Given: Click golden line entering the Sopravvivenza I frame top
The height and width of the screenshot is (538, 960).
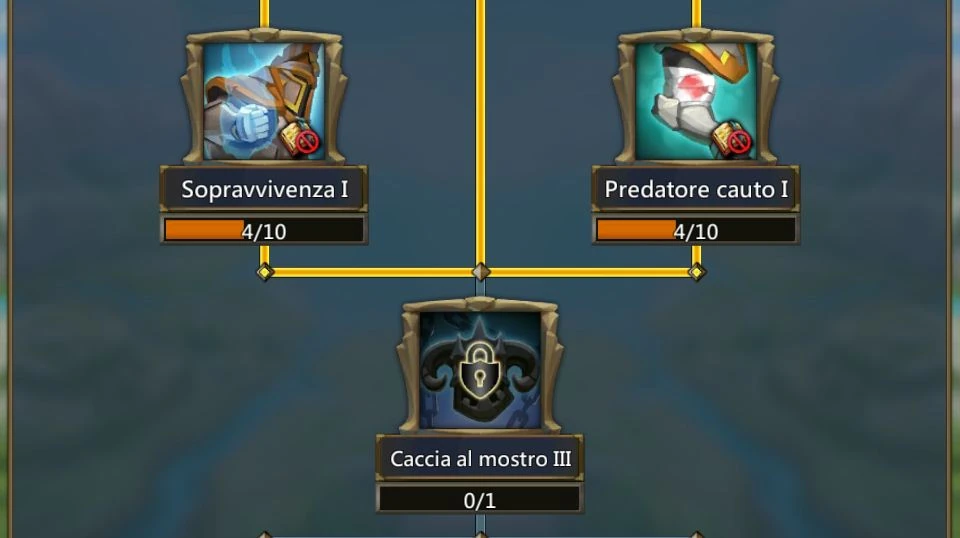Looking at the screenshot, I should coord(264,14).
